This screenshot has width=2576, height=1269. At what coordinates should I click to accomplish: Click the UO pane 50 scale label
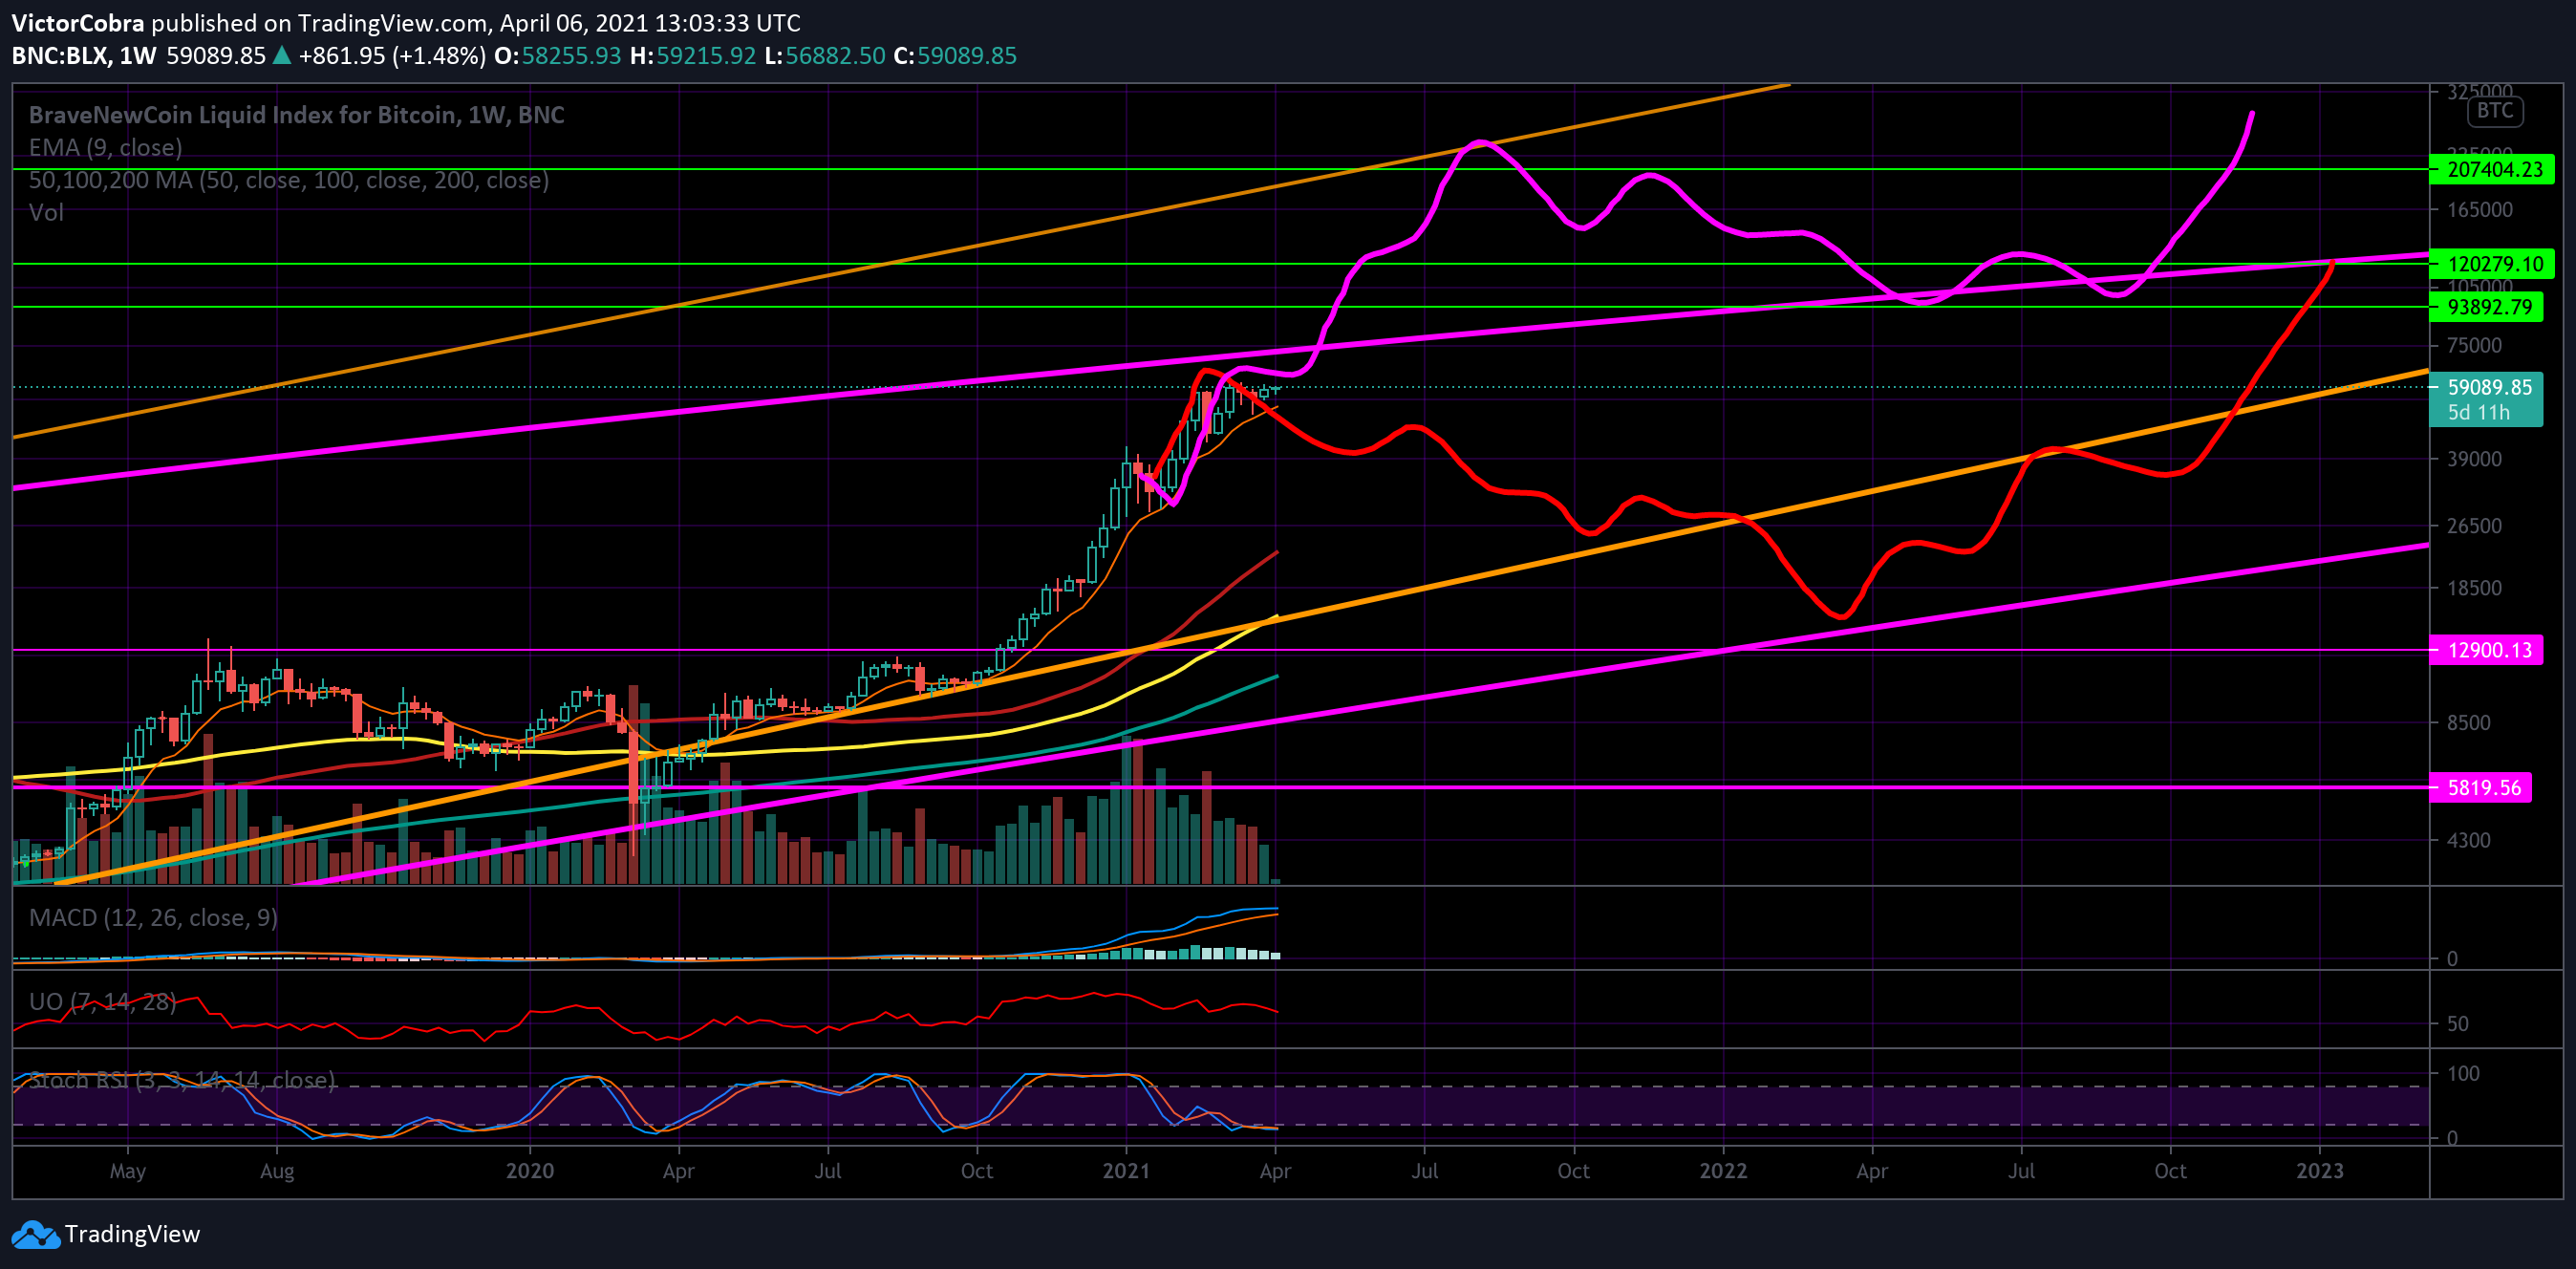pos(2458,1024)
